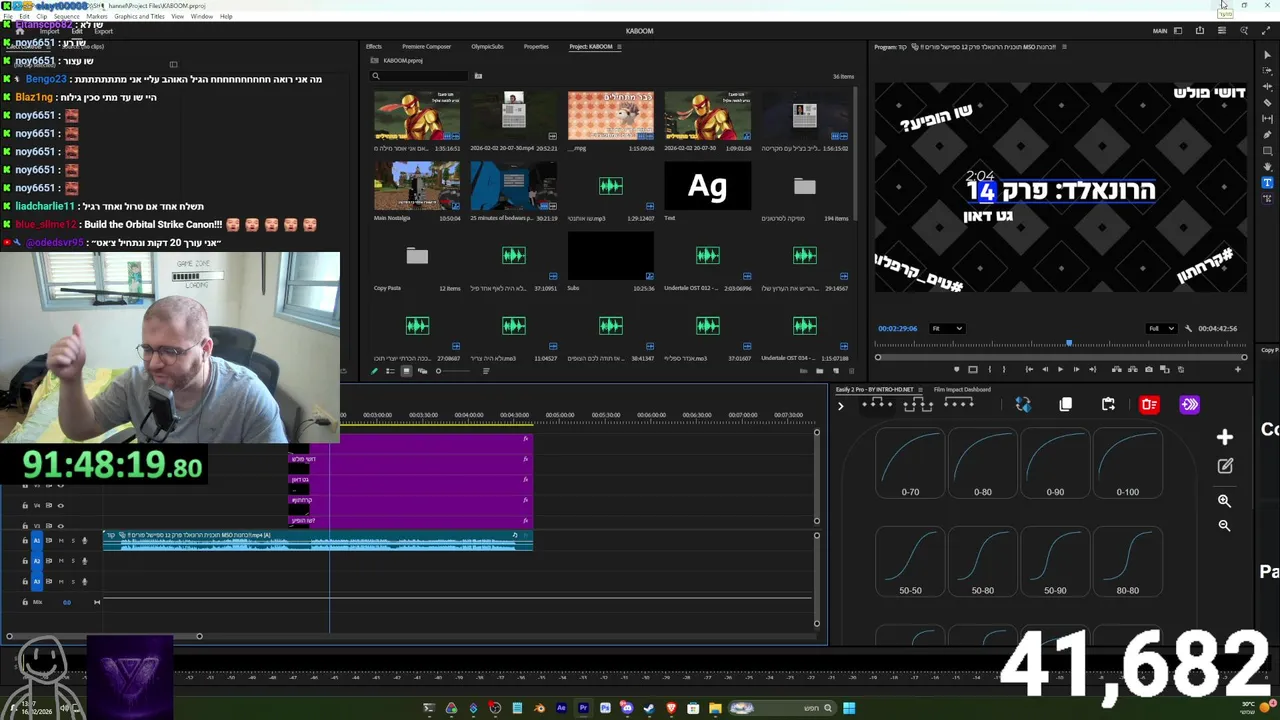Select the Ag Text item thumbnail
The width and height of the screenshot is (1280, 720).
(707, 185)
